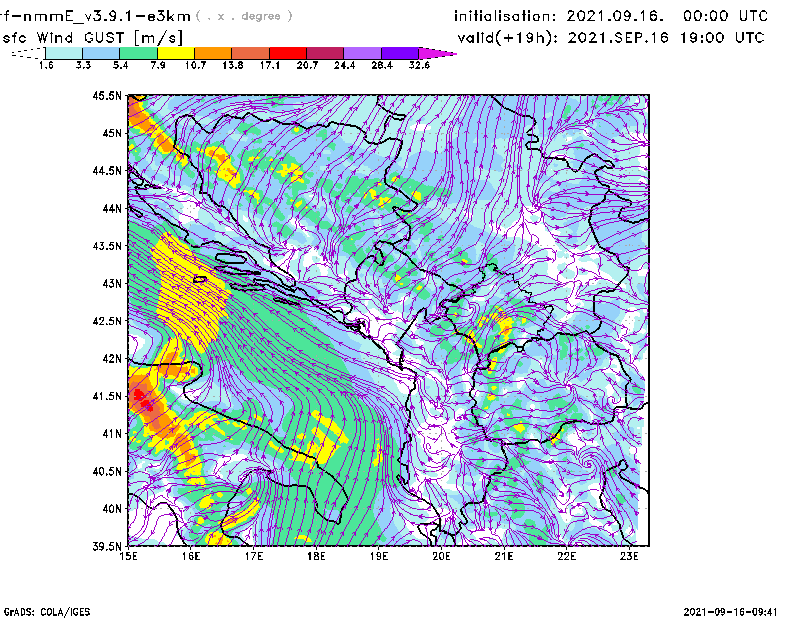Image resolution: width=800 pixels, height=618 pixels.
Task: Click the 17E longitude label
Action: click(254, 556)
